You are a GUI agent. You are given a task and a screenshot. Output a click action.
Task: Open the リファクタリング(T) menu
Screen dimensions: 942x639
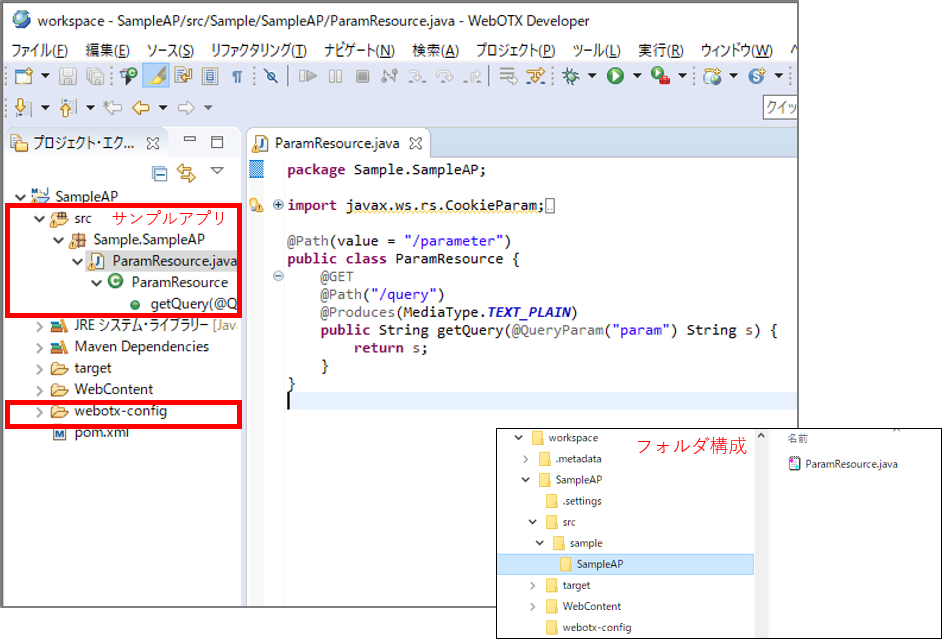click(258, 50)
